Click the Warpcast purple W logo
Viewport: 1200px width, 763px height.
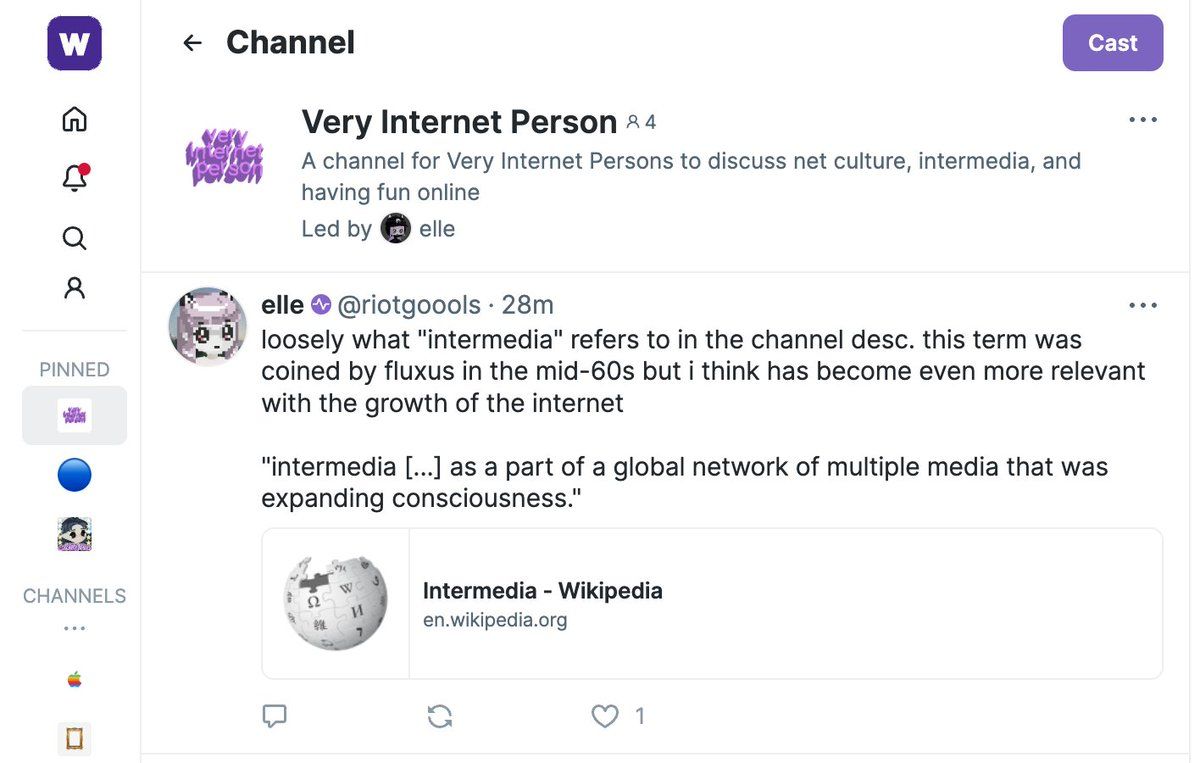[x=74, y=43]
